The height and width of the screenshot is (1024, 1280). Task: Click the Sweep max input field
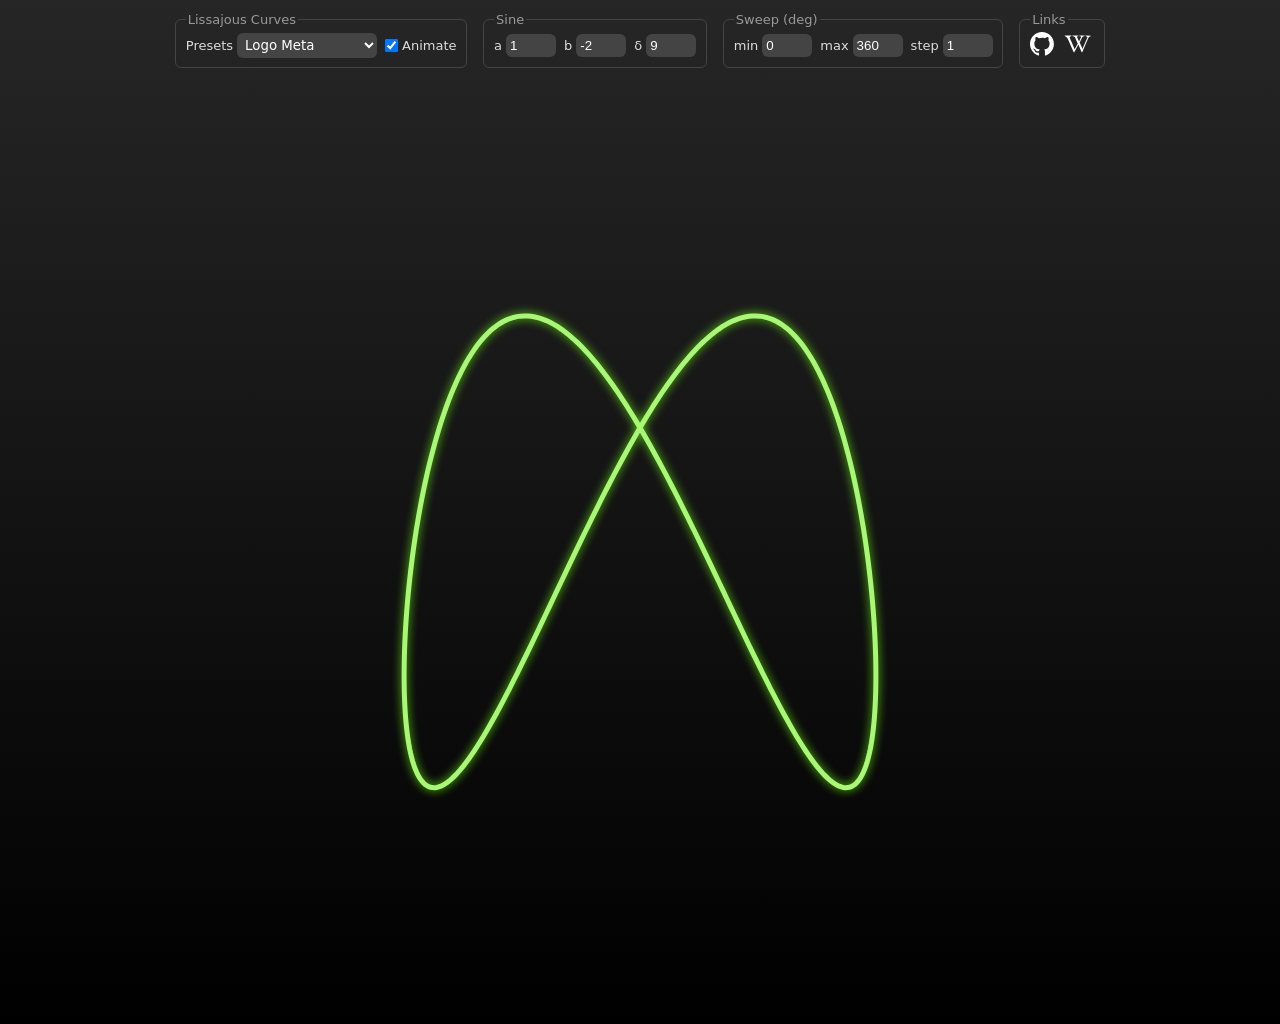[x=878, y=45]
